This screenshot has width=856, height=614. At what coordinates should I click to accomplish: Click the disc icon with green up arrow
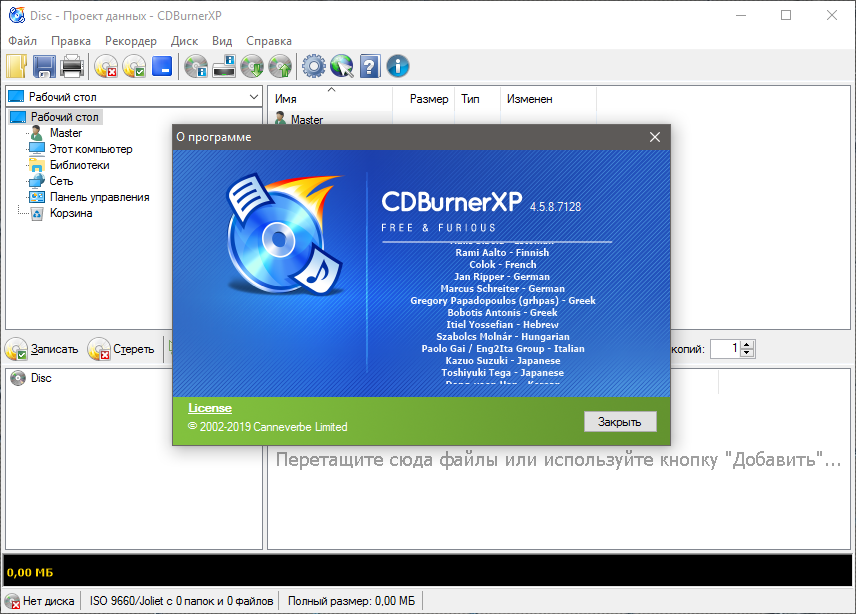click(x=280, y=67)
